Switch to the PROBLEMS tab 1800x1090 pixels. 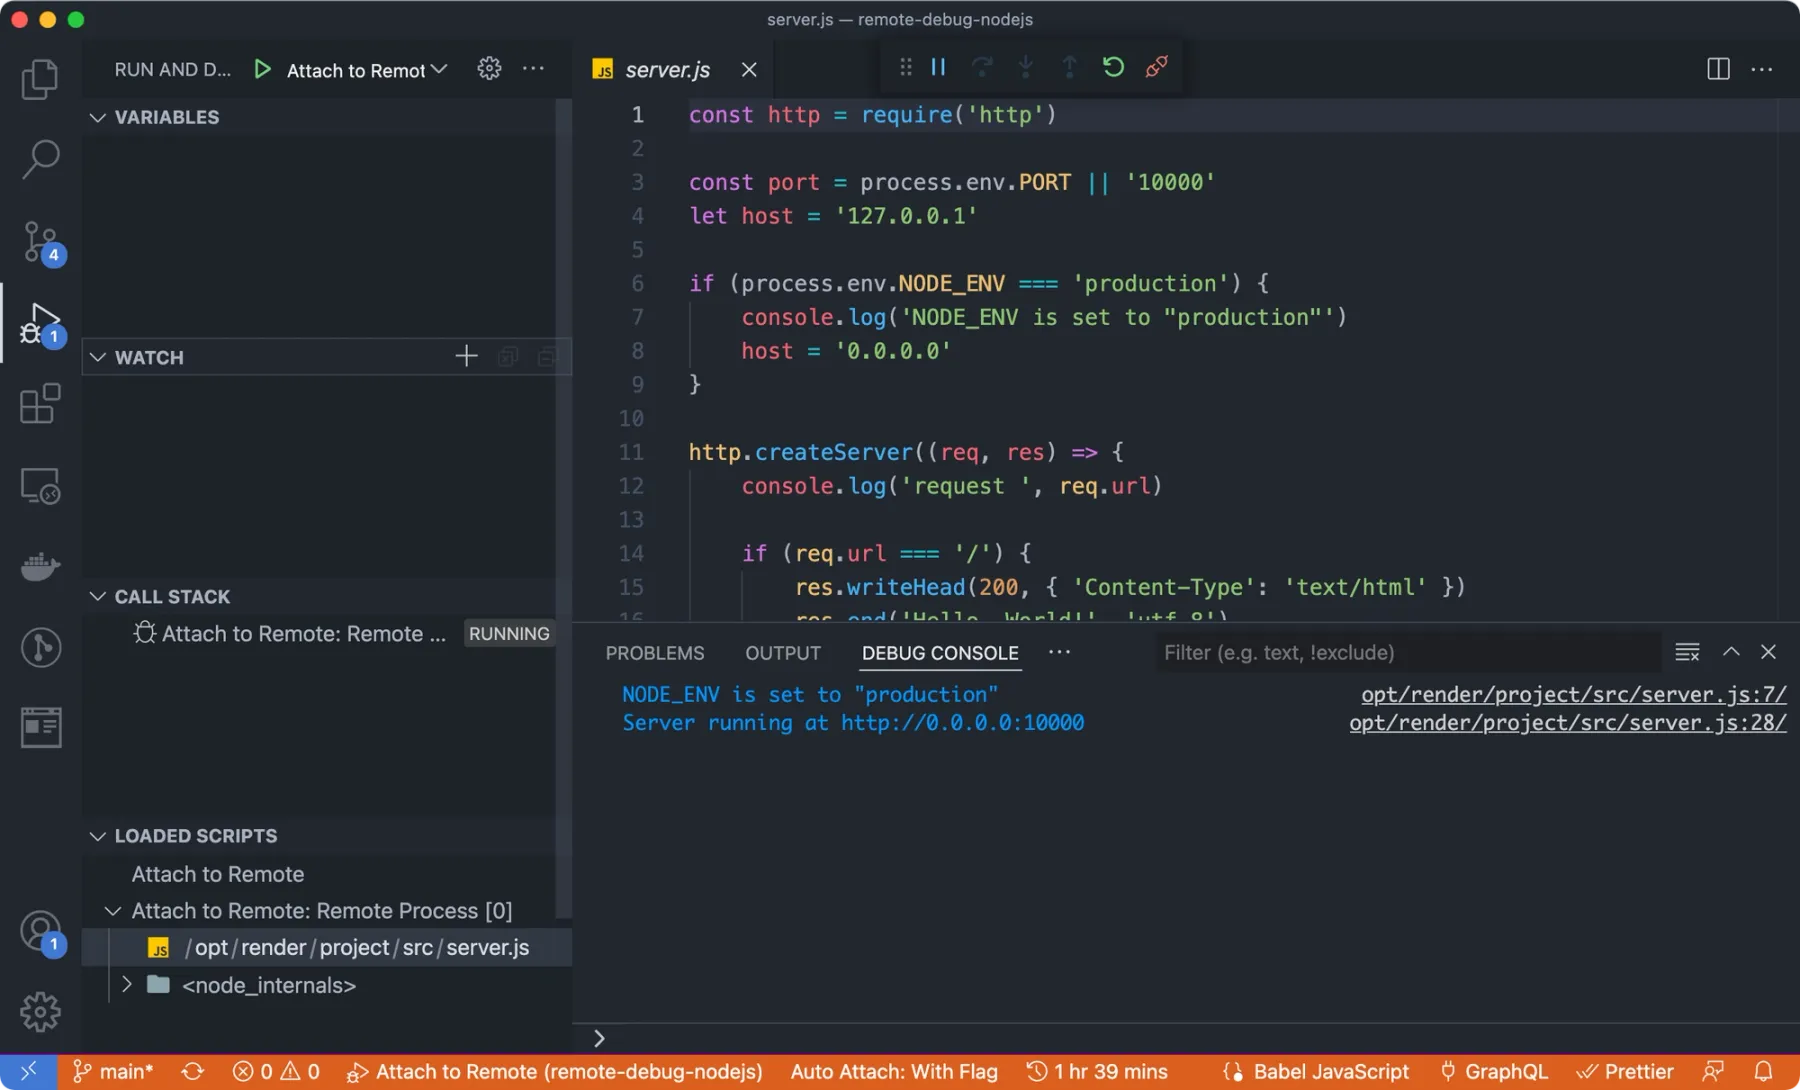[654, 652]
